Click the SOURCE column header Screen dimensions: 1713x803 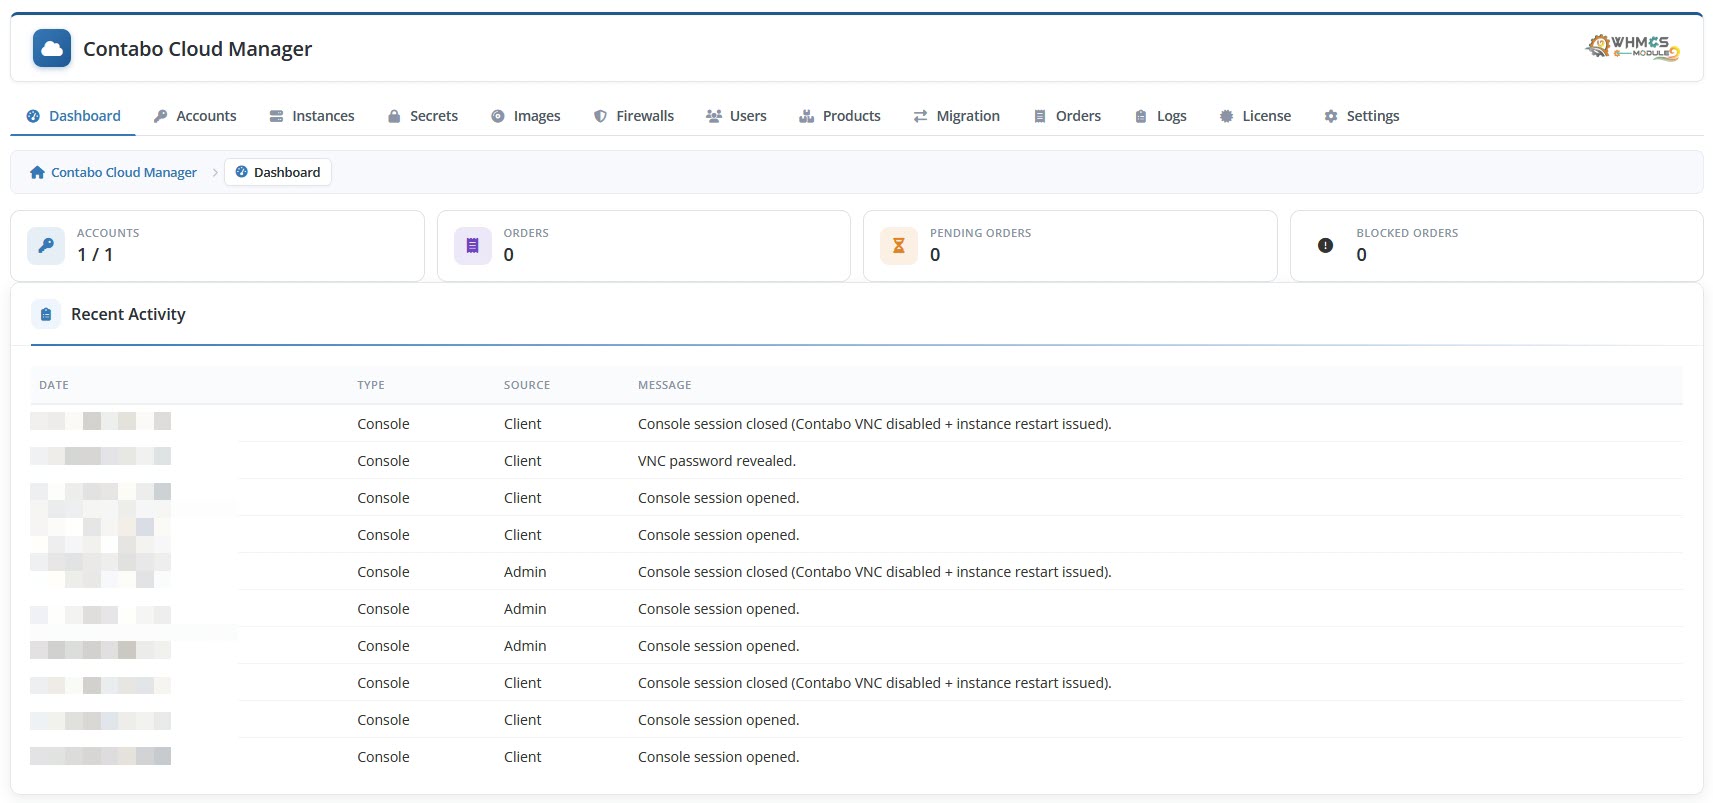coord(527,385)
